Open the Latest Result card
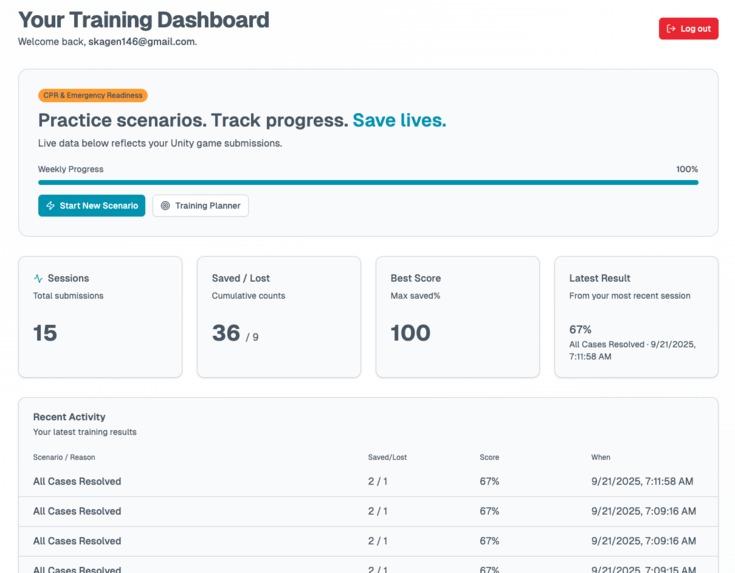 click(x=636, y=317)
